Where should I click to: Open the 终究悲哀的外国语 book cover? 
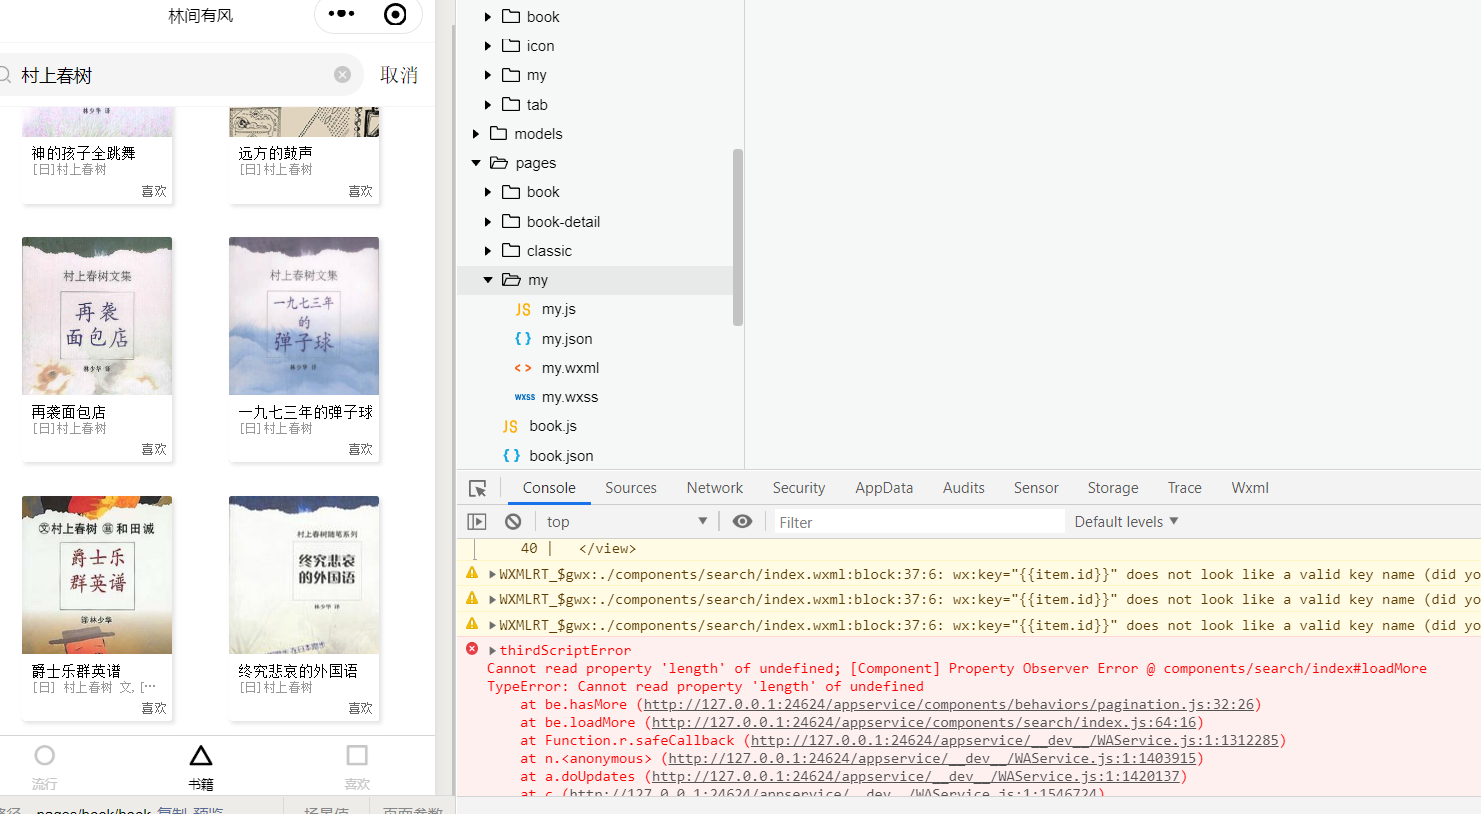[304, 575]
